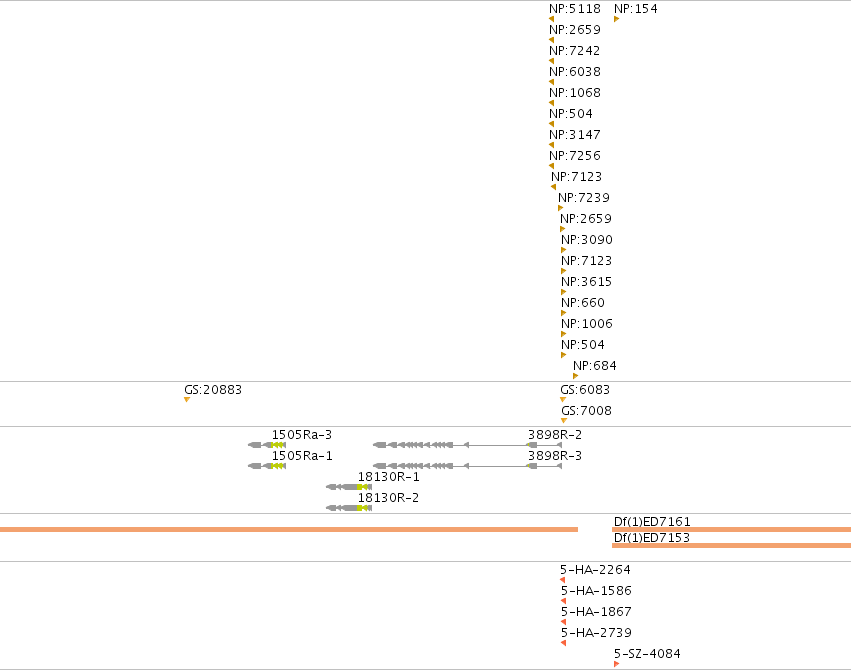Select the 5-SZ-4084 insertion label
Image resolution: width=851 pixels, height=670 pixels.
pyautogui.click(x=647, y=654)
